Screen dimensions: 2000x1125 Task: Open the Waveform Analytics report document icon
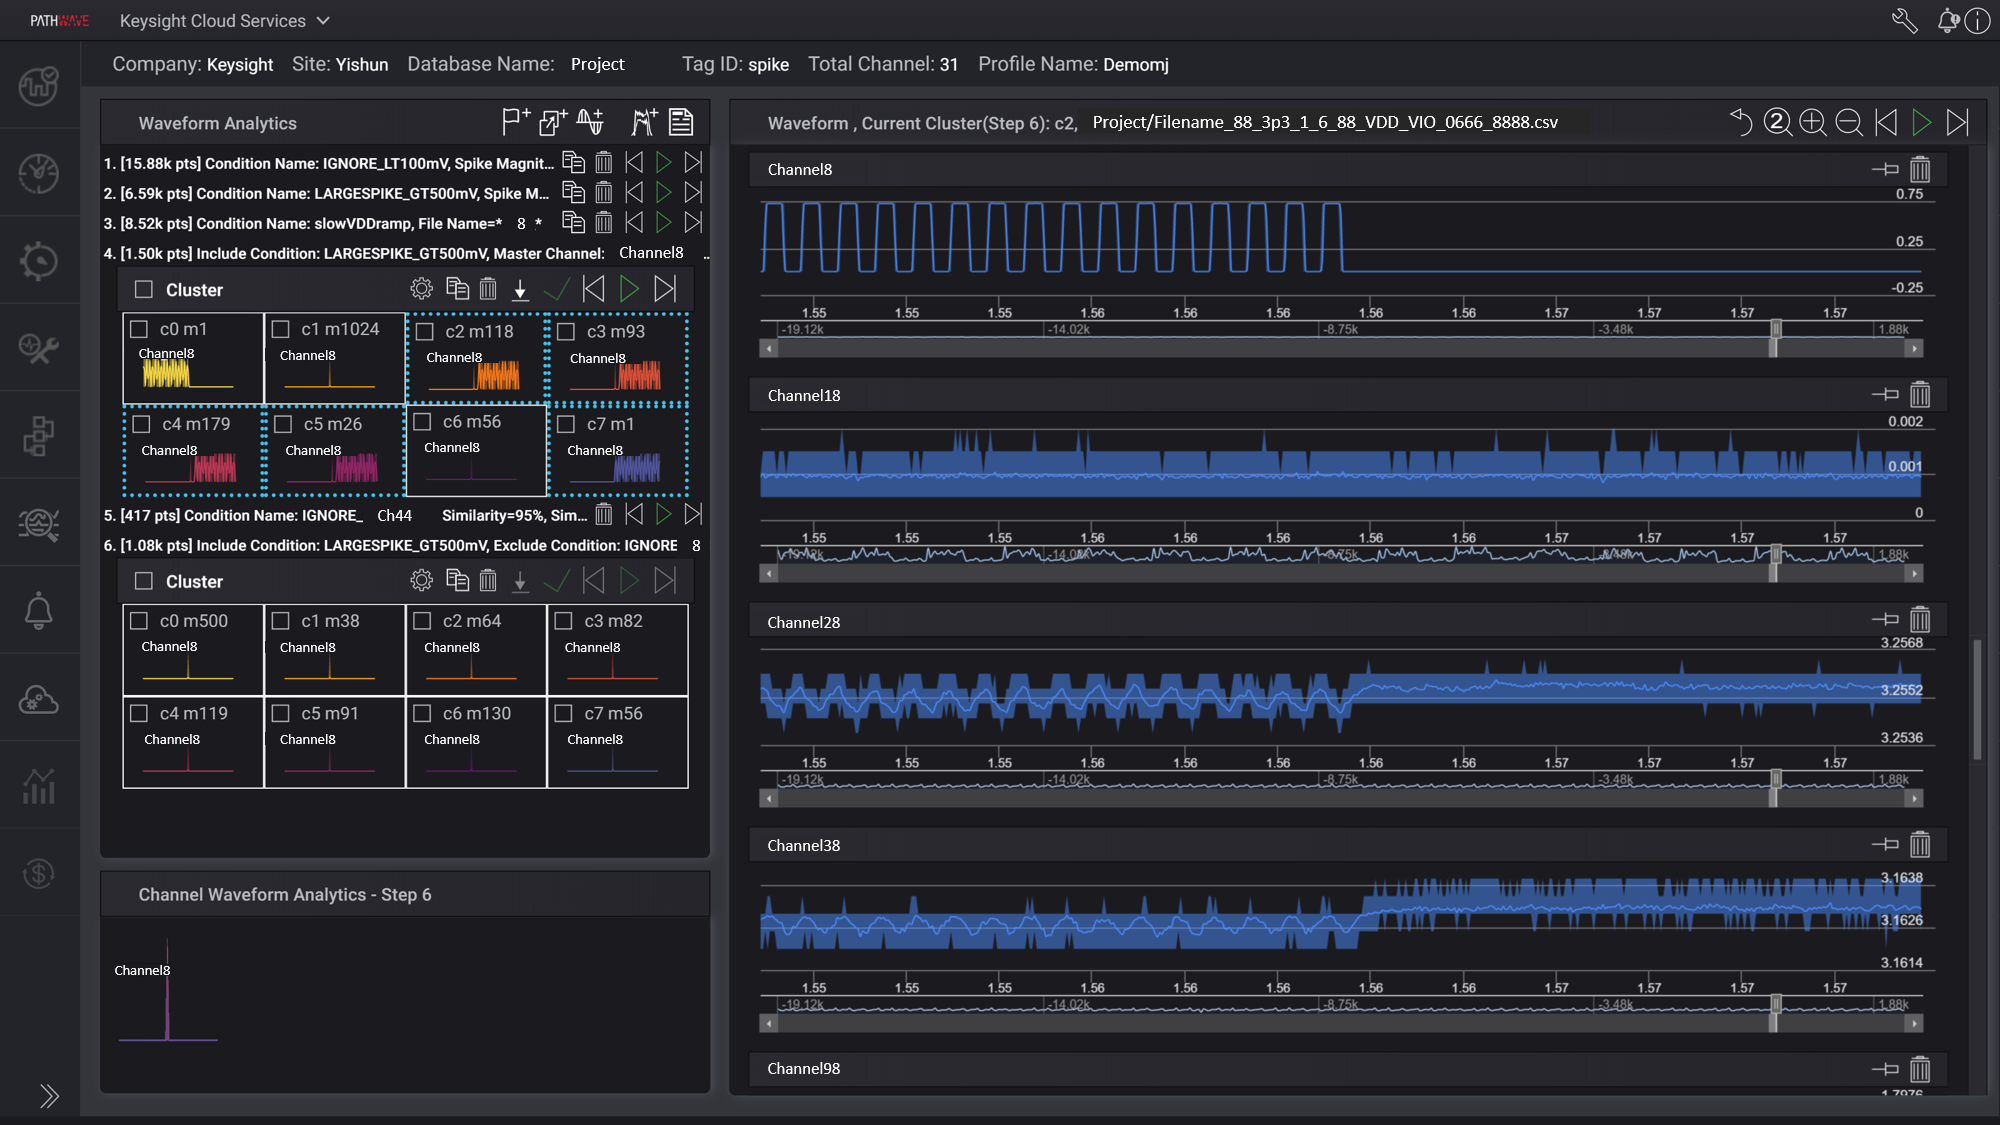[681, 121]
